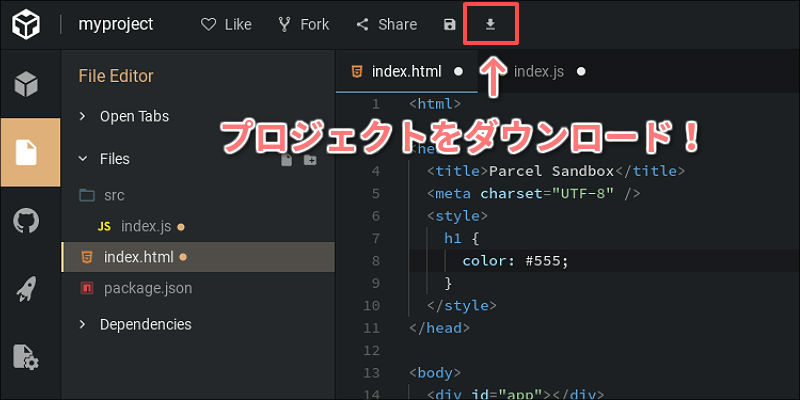Click the new folder icon in Files
800x400 pixels.
(310, 160)
